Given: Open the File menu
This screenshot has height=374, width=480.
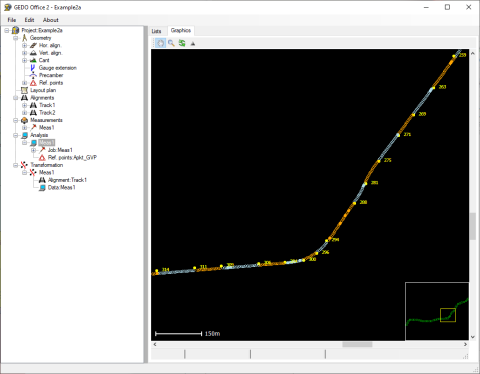Looking at the screenshot, I should (x=12, y=20).
